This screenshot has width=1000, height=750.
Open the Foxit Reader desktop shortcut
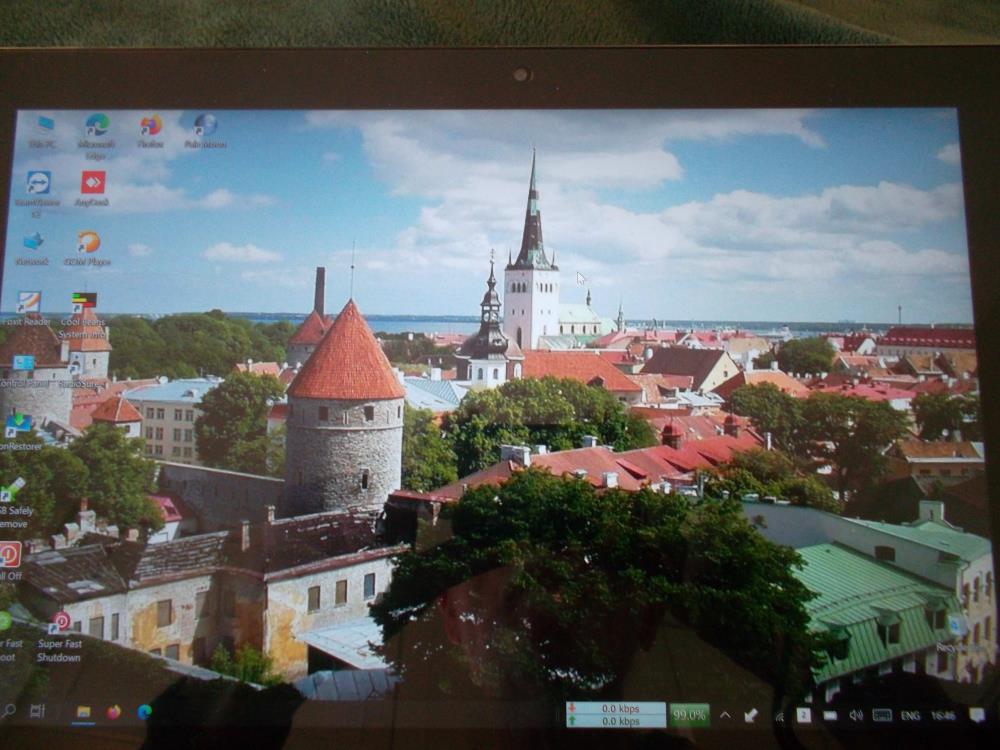27,309
